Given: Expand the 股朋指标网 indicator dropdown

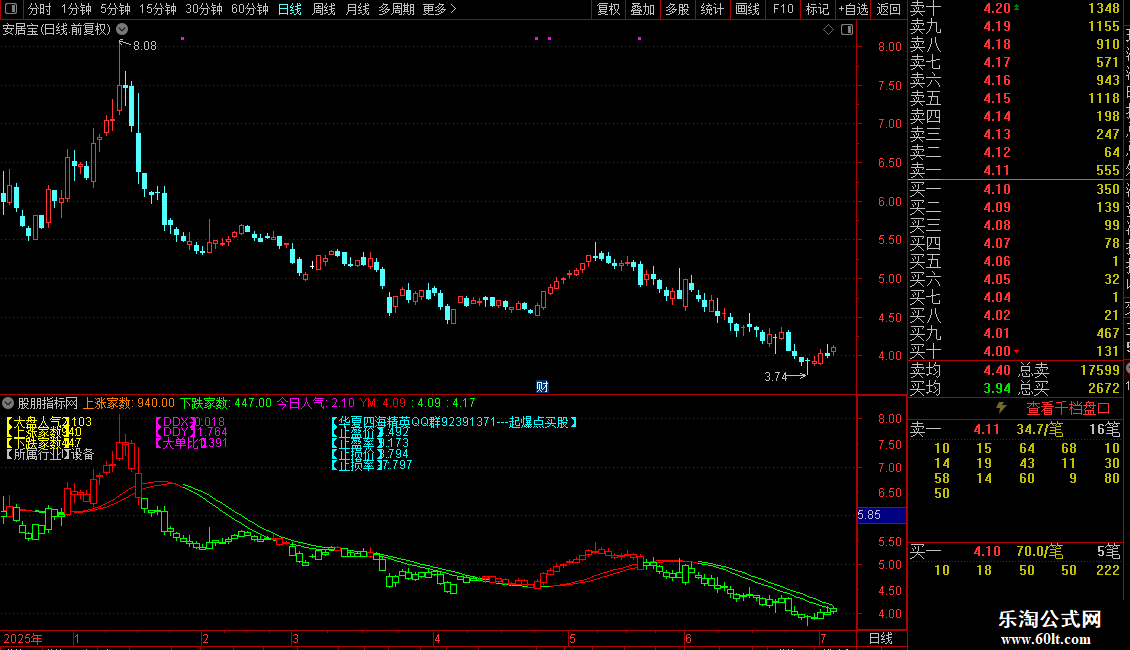Looking at the screenshot, I should [8, 403].
